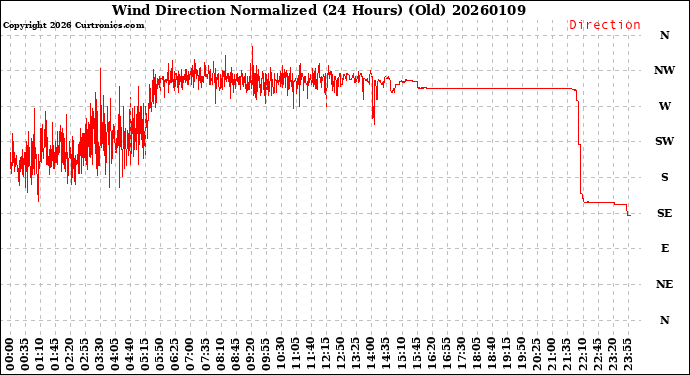Click the '16:55' time axis label

tap(447, 354)
